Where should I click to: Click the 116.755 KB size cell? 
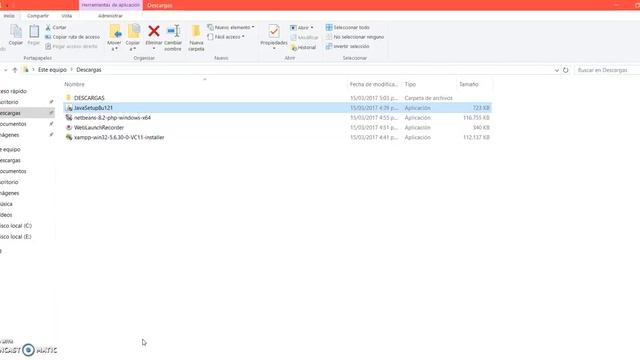[476, 118]
